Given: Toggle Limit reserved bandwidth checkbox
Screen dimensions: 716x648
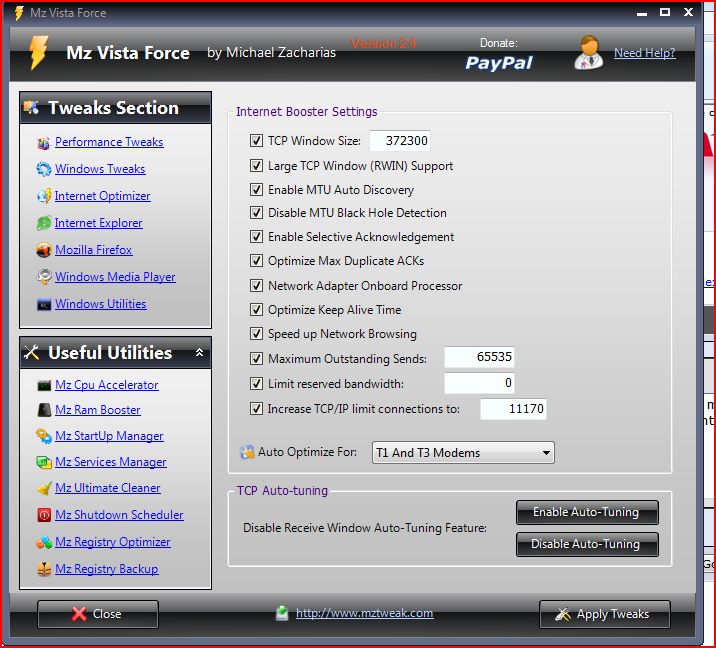Looking at the screenshot, I should pos(256,384).
